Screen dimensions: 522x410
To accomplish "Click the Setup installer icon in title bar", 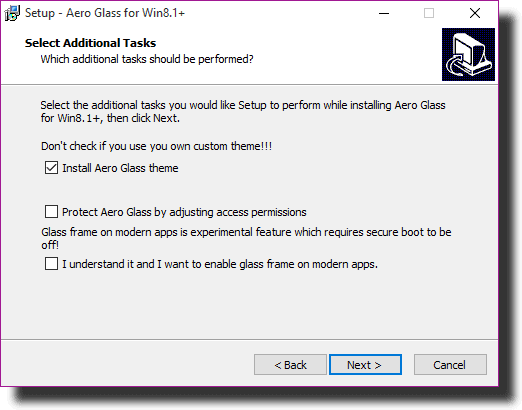I will coord(12,13).
